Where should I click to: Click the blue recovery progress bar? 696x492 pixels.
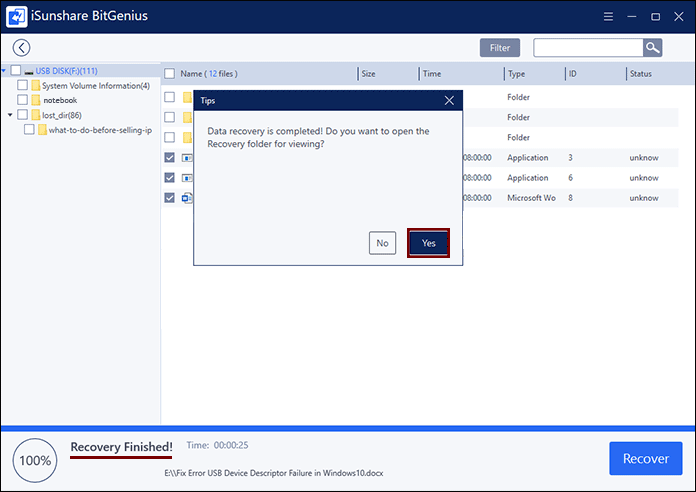pyautogui.click(x=348, y=429)
